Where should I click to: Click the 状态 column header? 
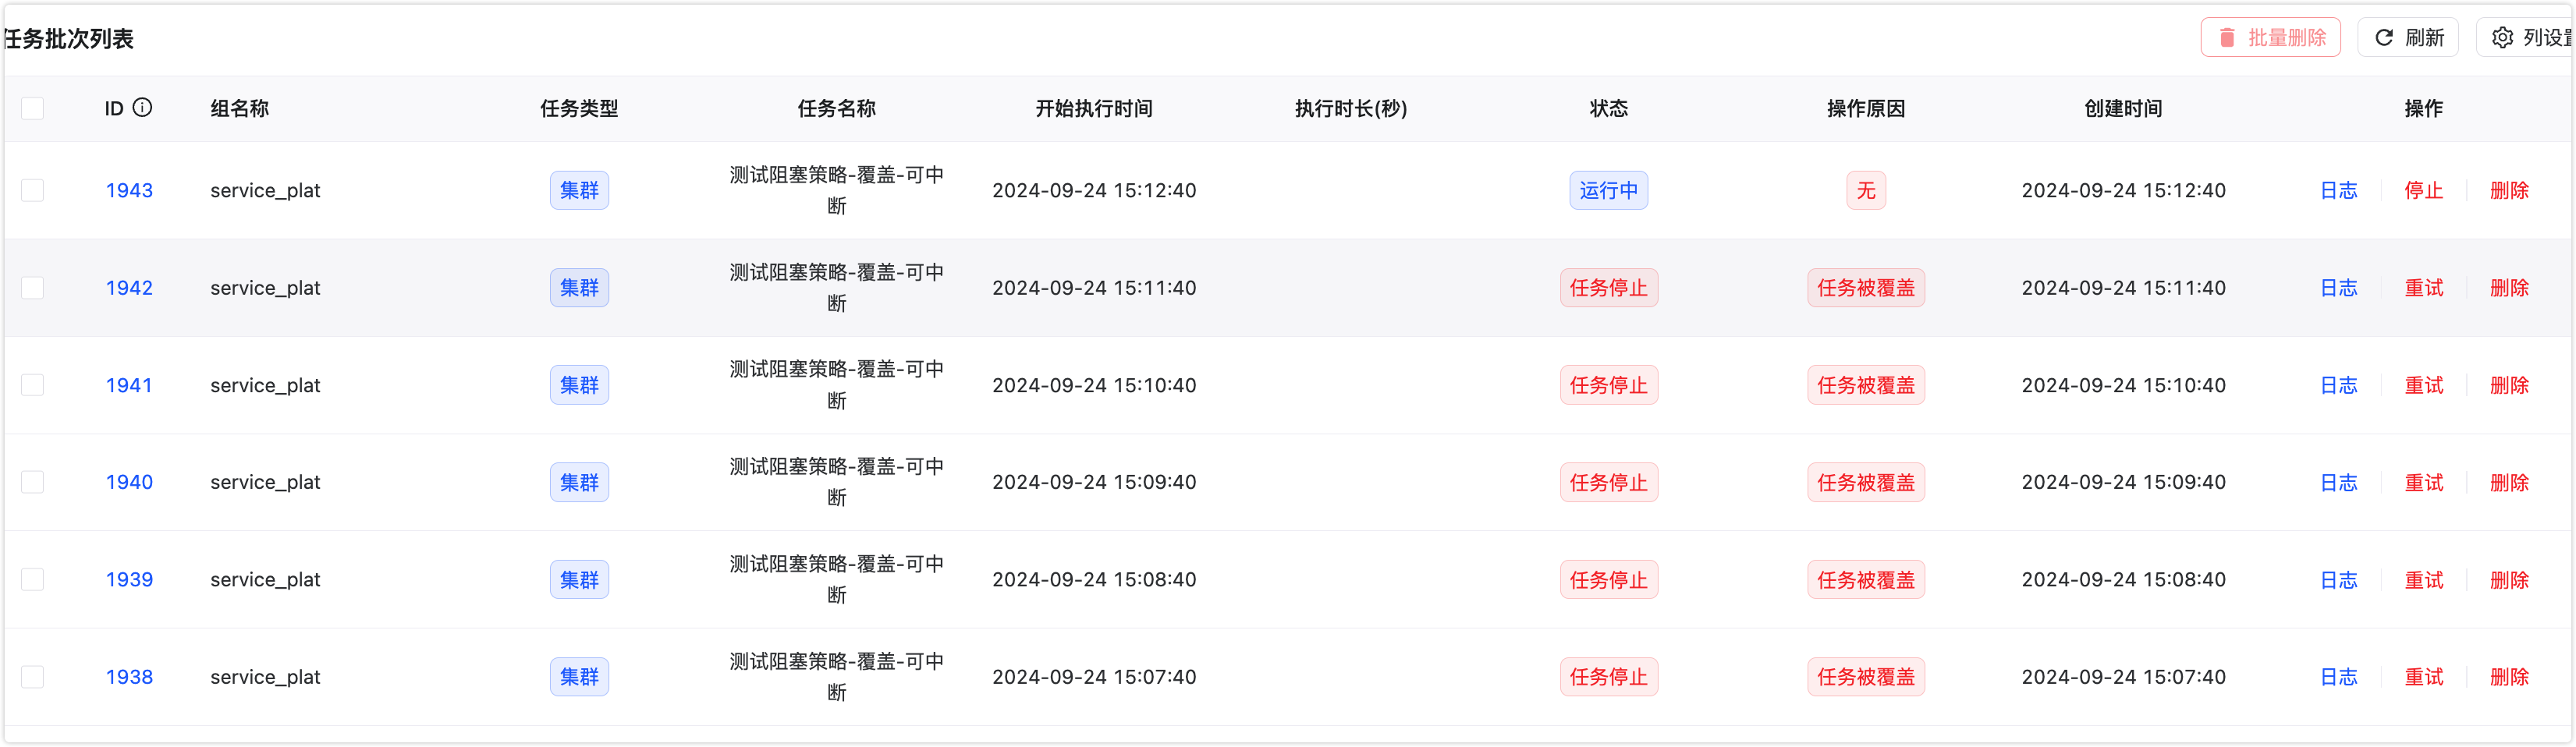point(1608,108)
